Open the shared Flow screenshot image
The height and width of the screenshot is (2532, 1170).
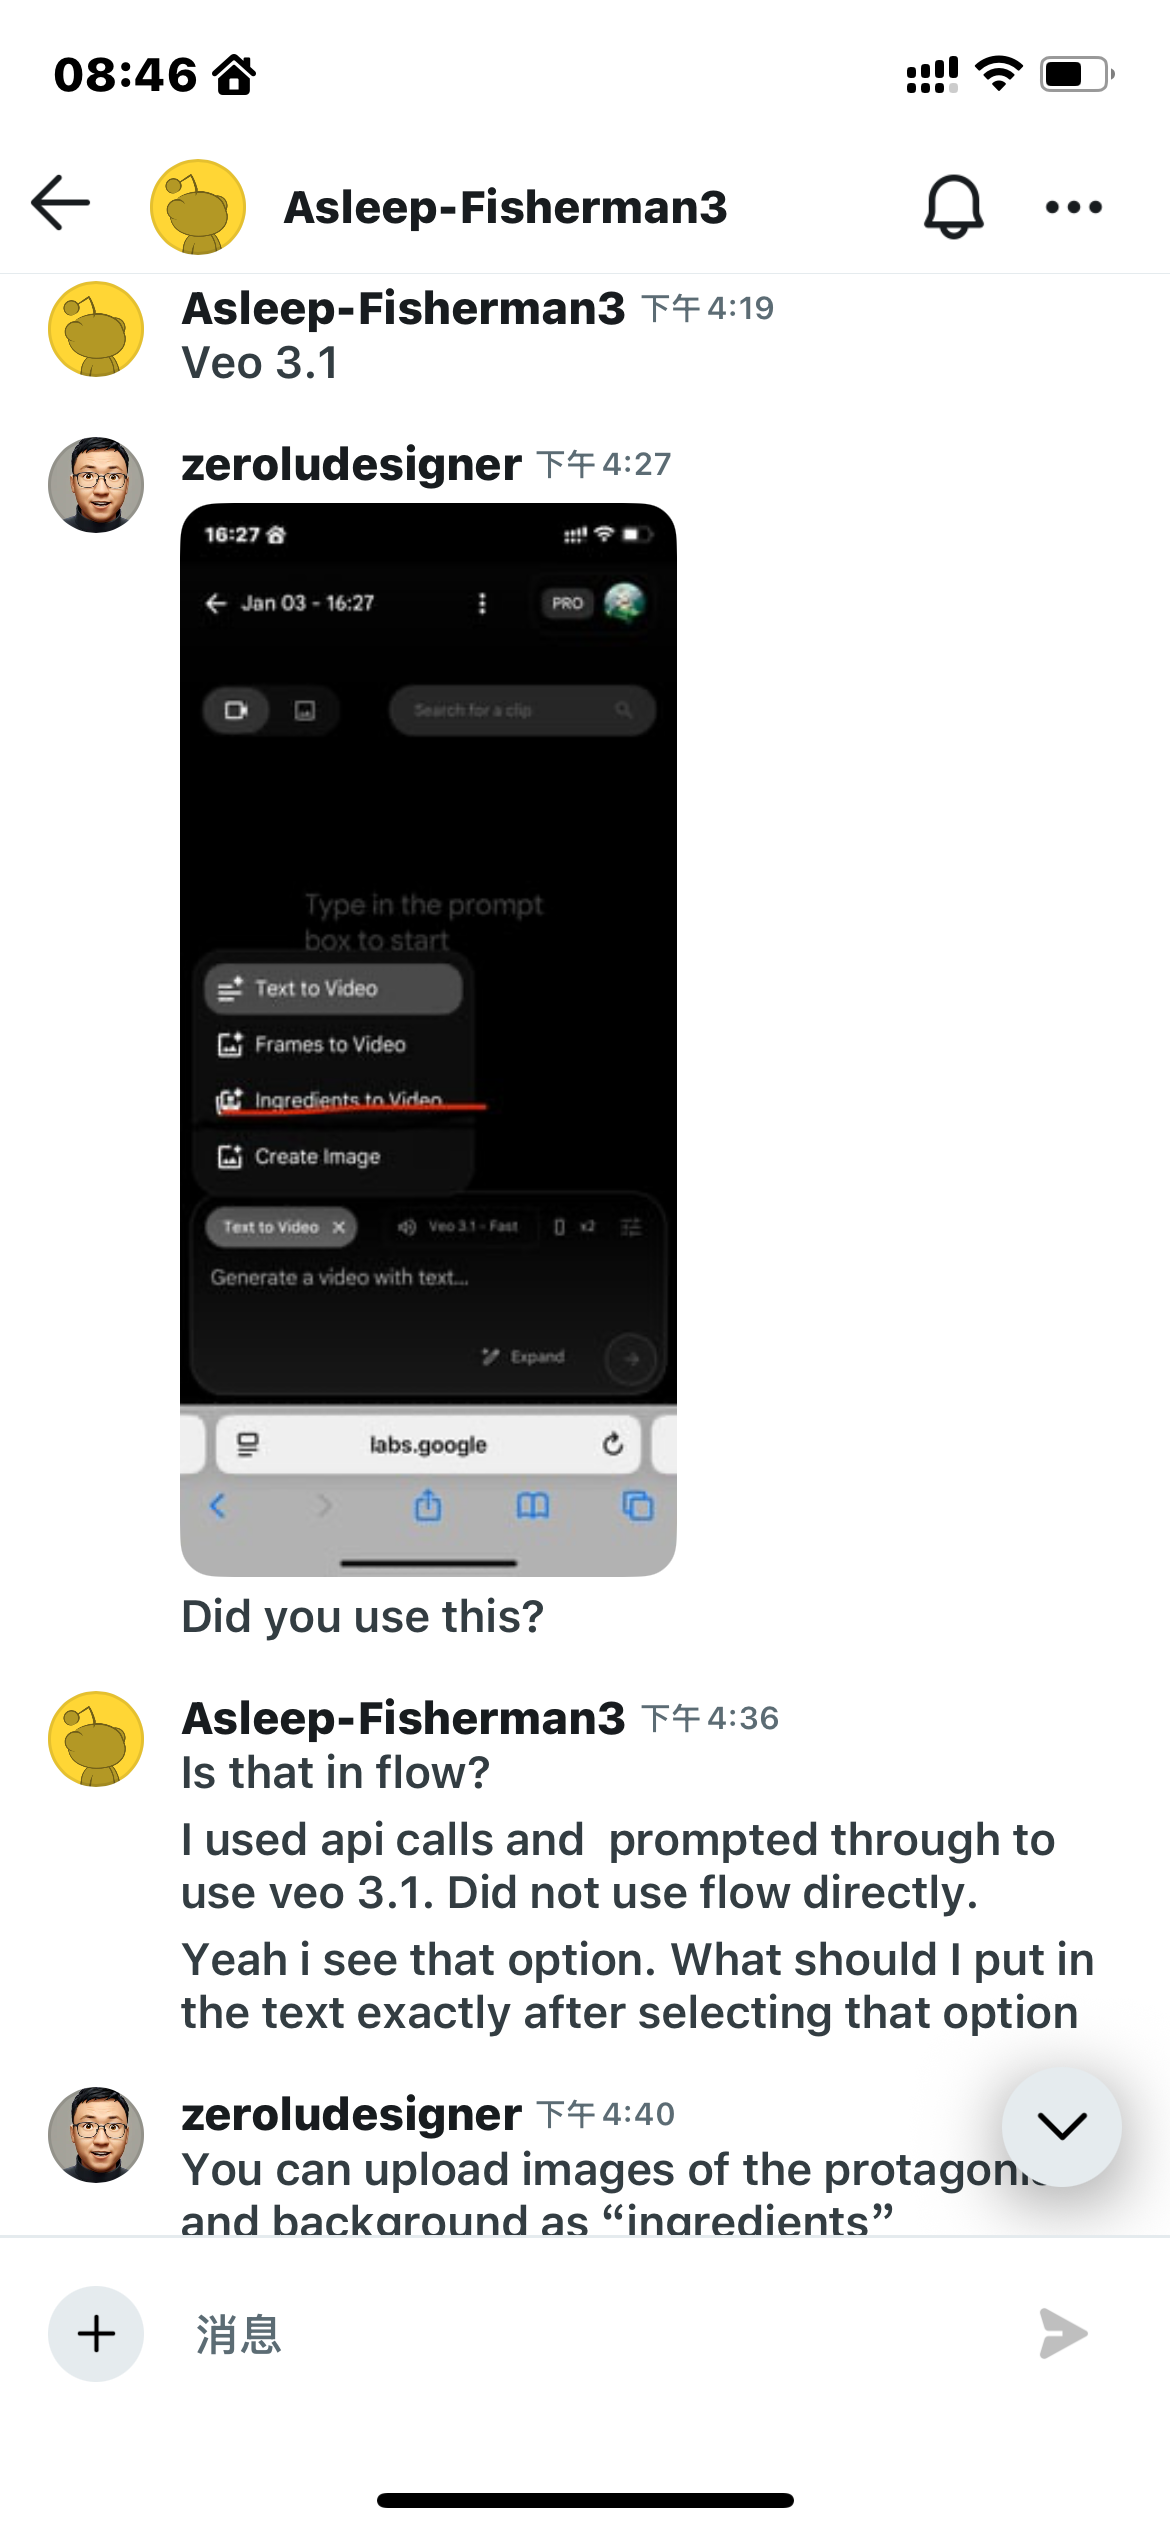click(x=428, y=1040)
